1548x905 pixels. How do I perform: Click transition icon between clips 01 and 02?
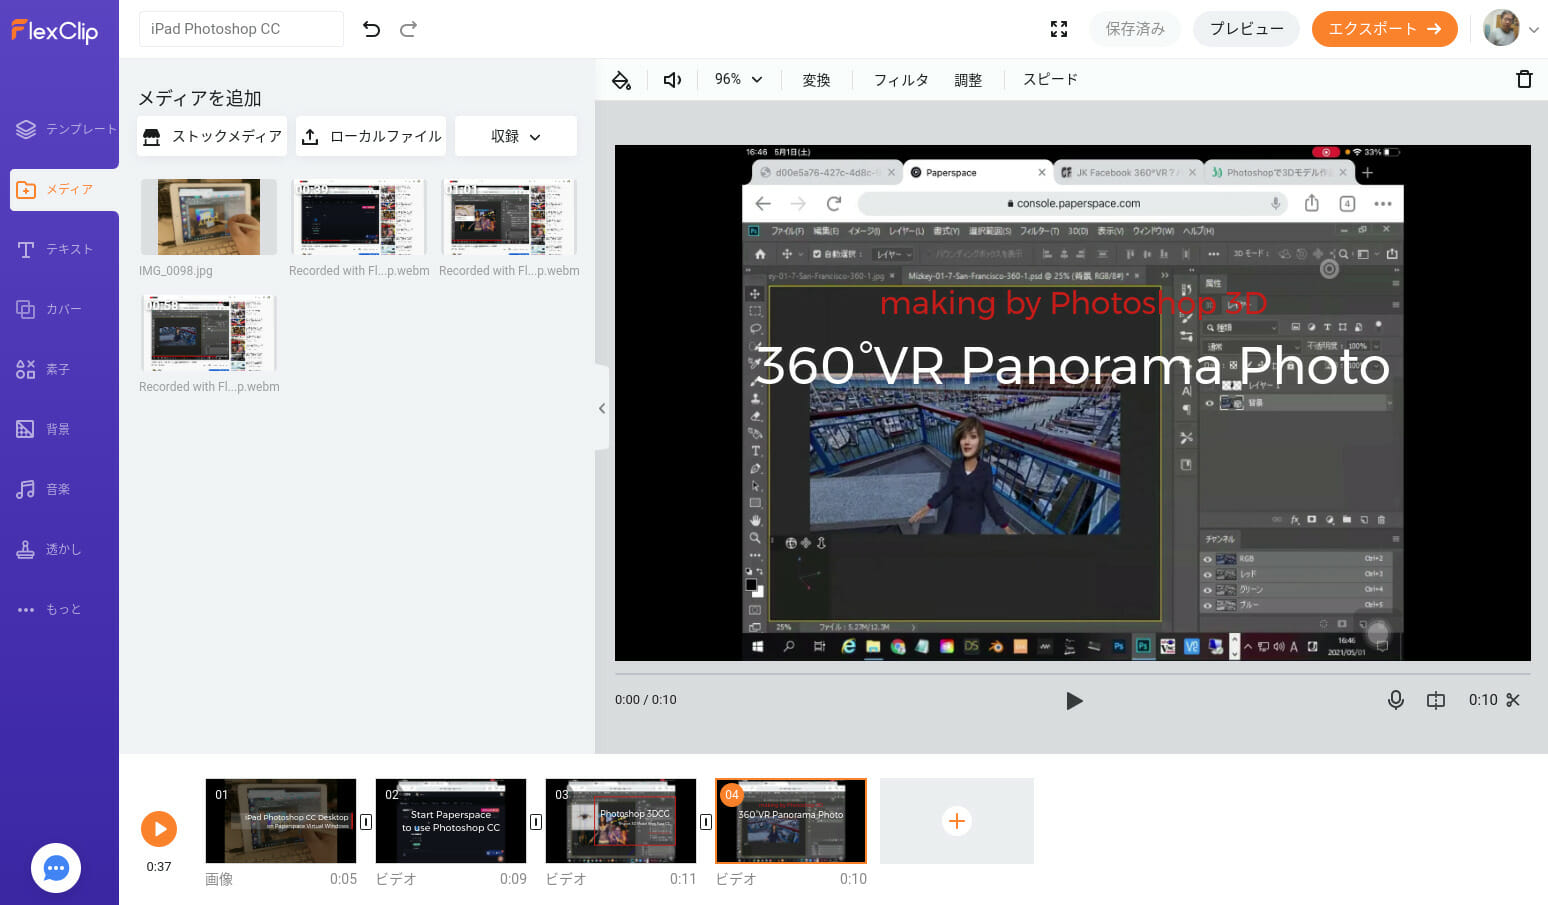[x=366, y=822]
